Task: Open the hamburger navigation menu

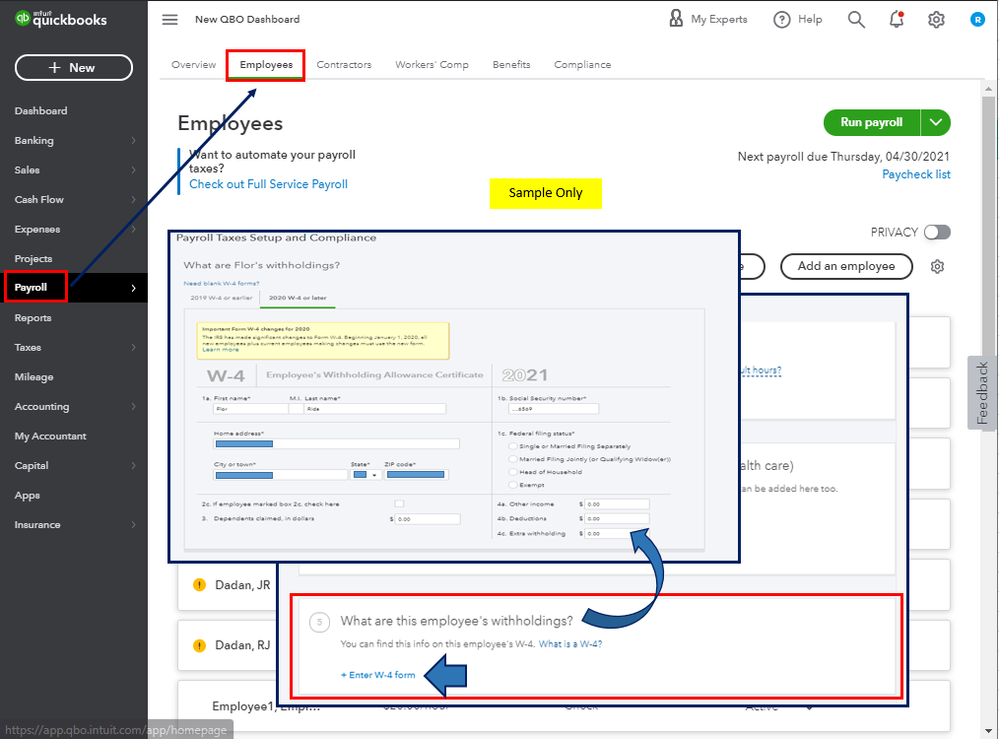Action: tap(169, 20)
